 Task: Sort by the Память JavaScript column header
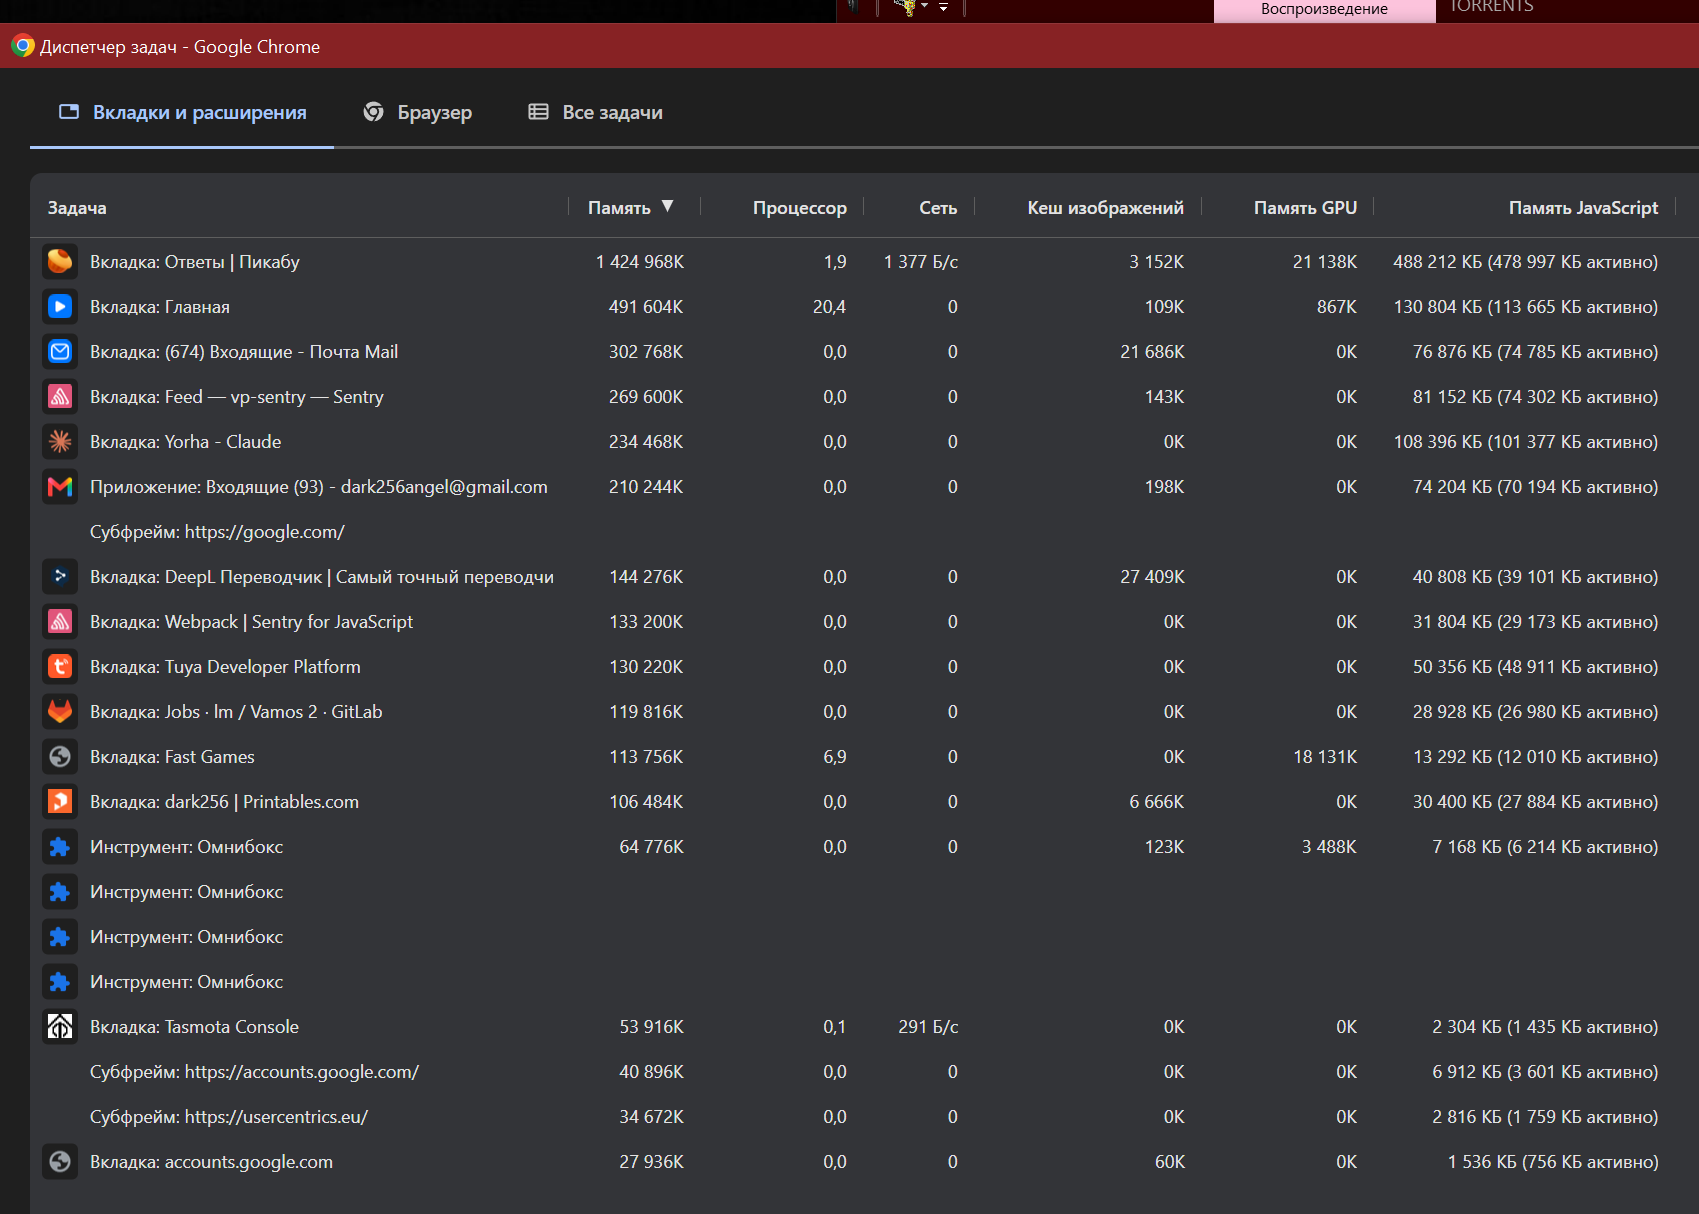[x=1583, y=208]
